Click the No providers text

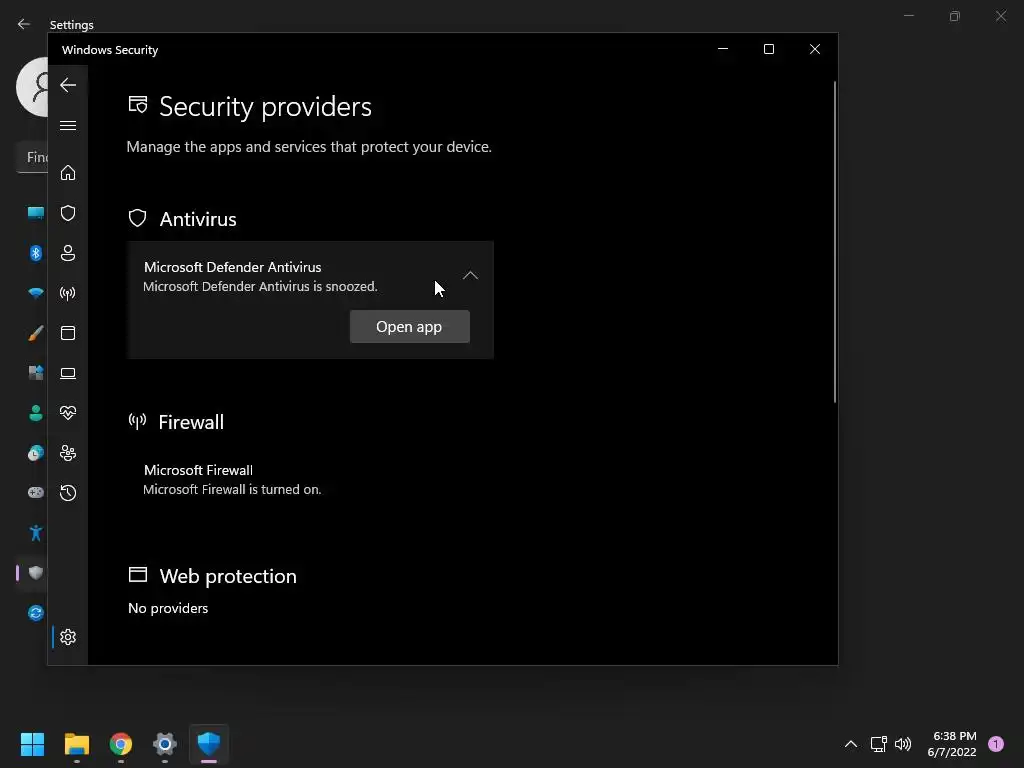168,608
